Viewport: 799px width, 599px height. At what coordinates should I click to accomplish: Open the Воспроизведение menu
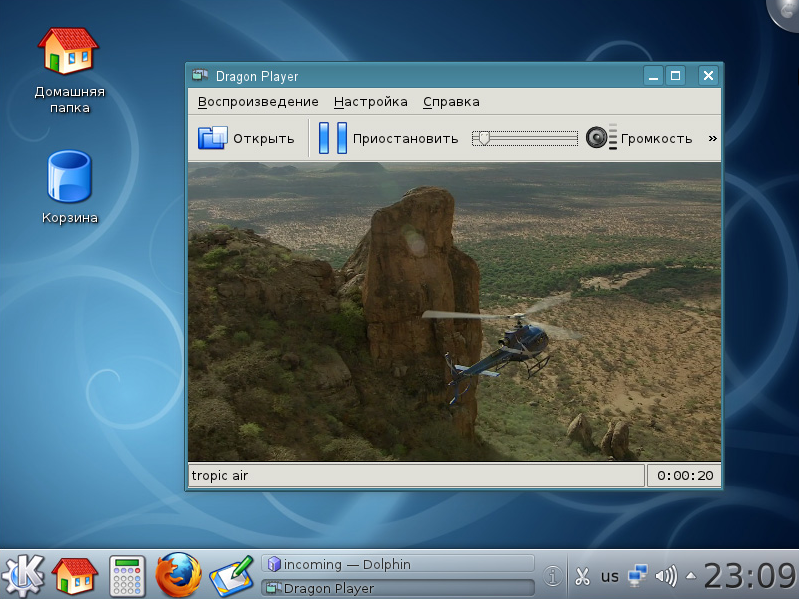pyautogui.click(x=258, y=102)
